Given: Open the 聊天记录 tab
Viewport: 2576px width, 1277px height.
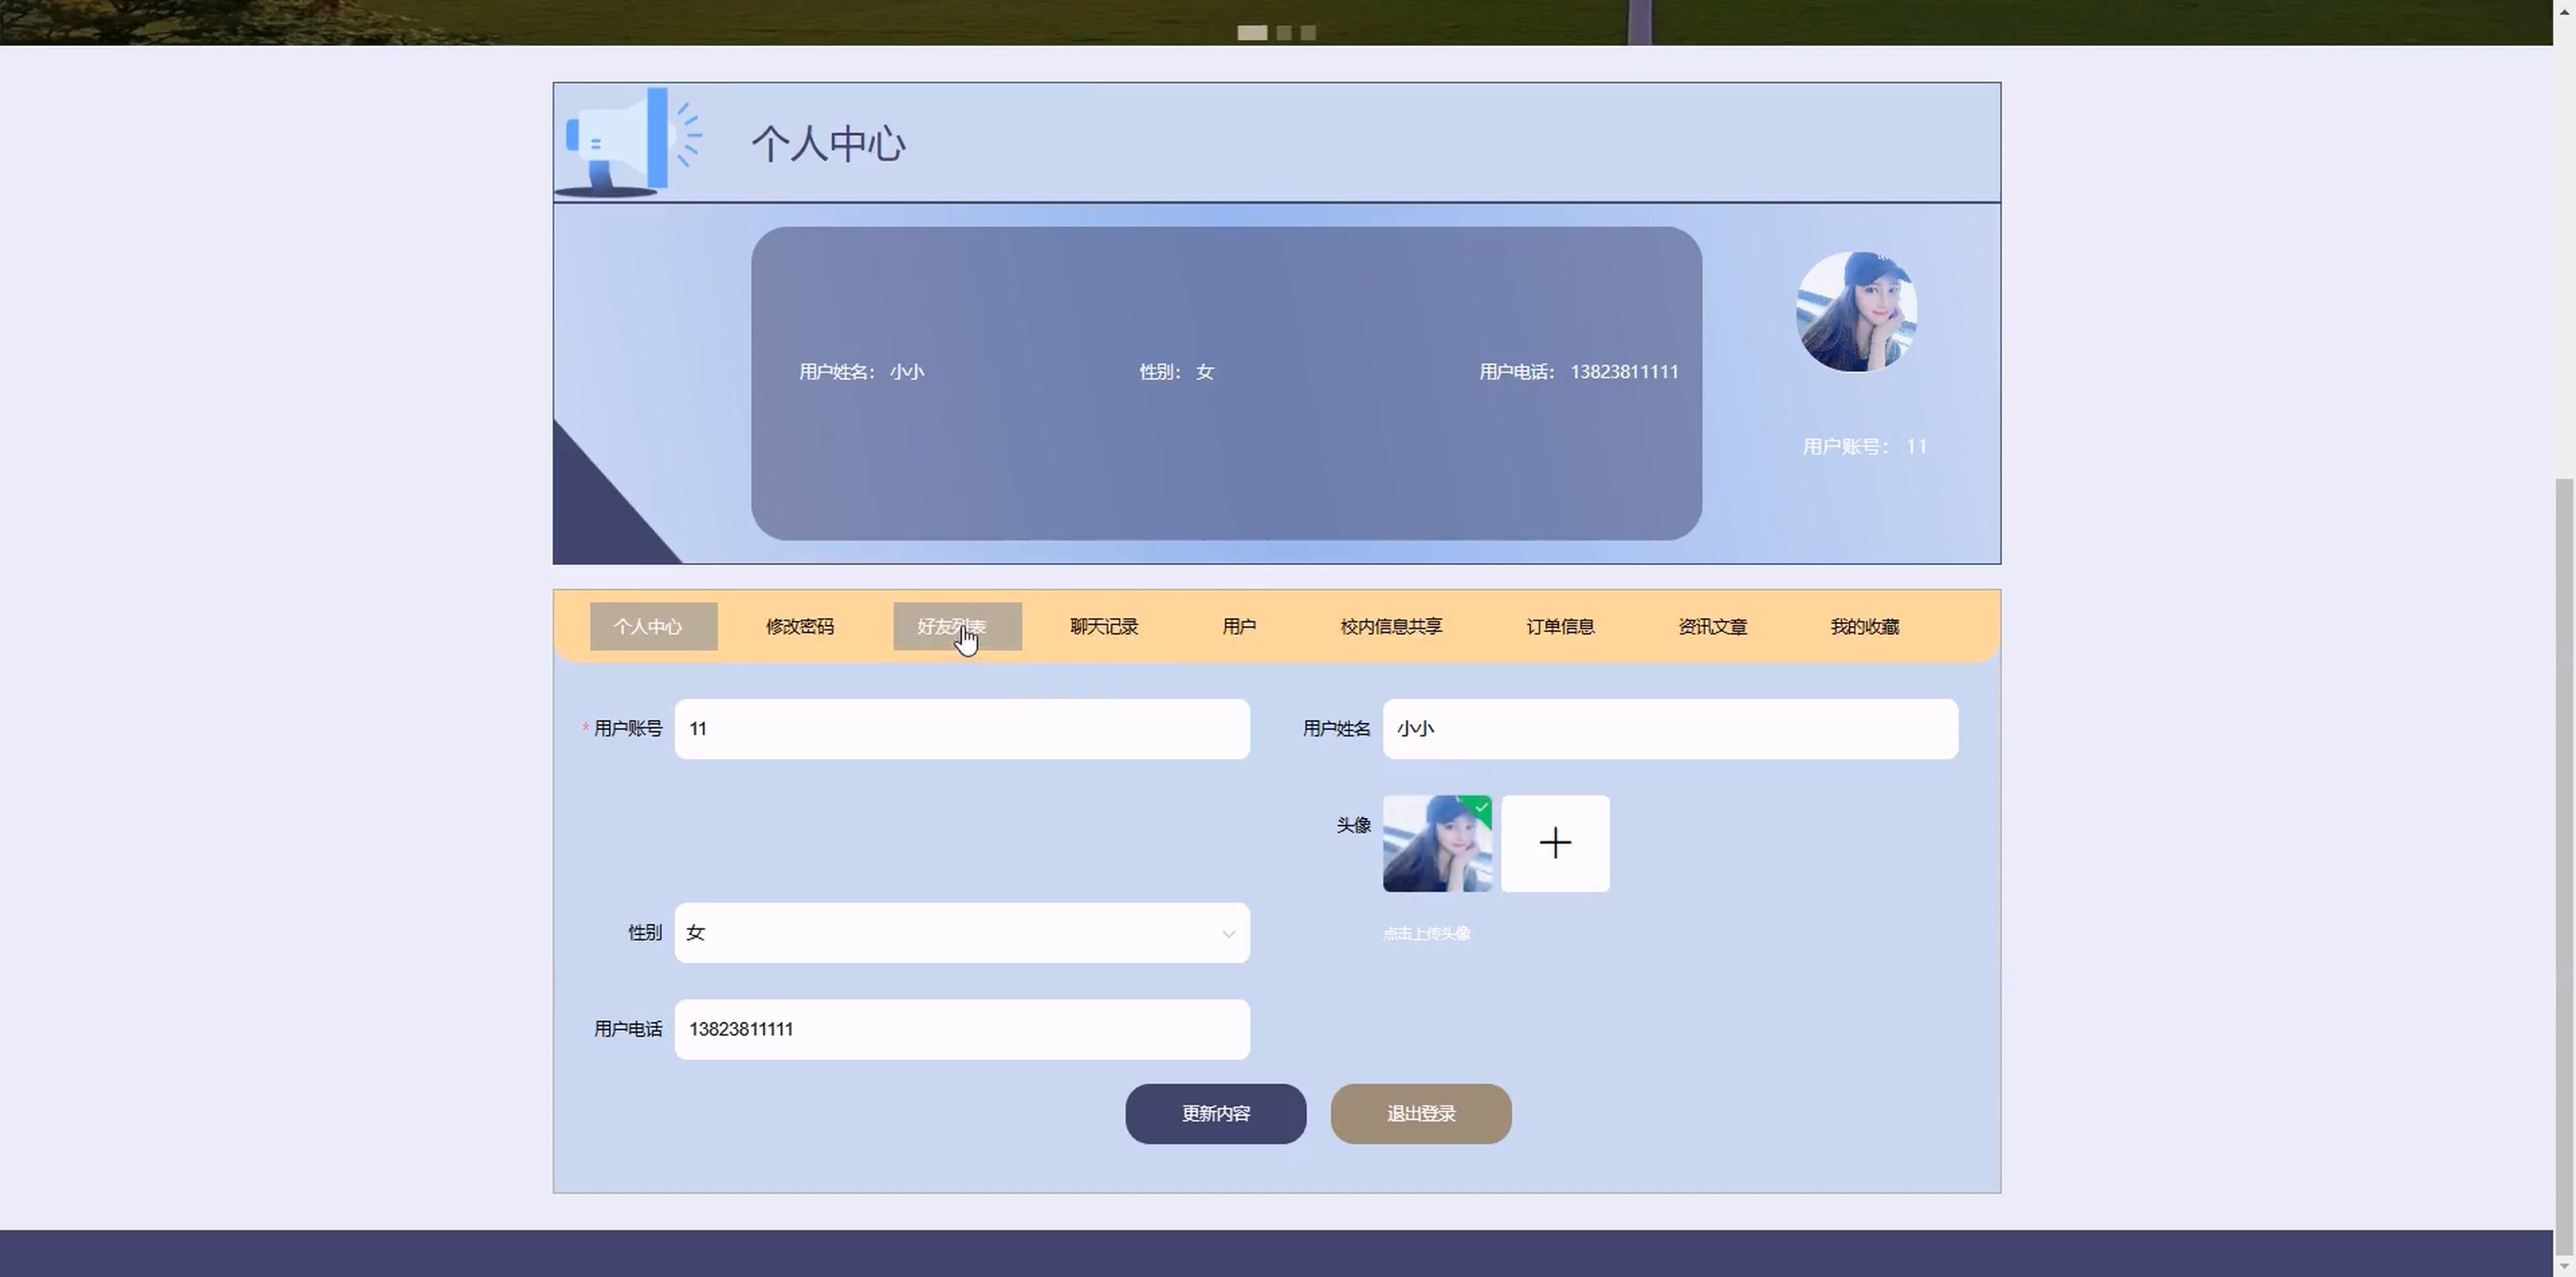Looking at the screenshot, I should [1103, 626].
